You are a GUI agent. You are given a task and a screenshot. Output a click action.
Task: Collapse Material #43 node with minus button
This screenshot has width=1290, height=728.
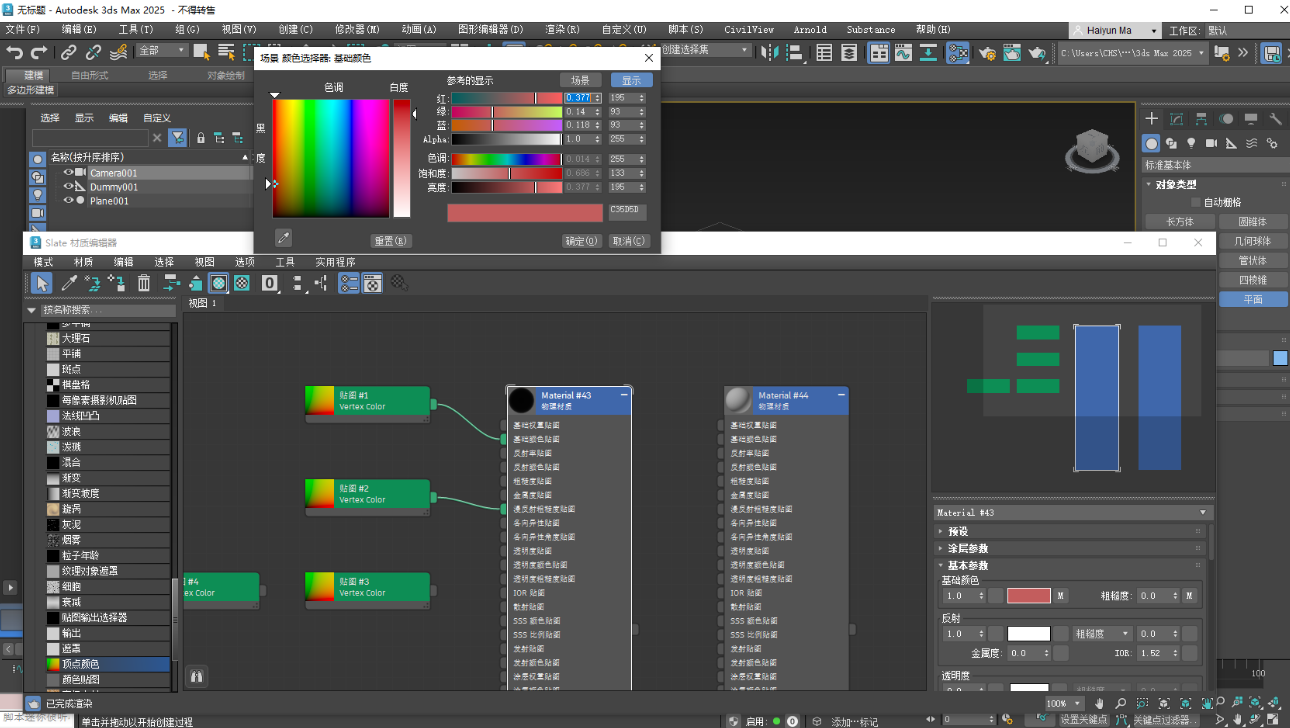click(624, 396)
